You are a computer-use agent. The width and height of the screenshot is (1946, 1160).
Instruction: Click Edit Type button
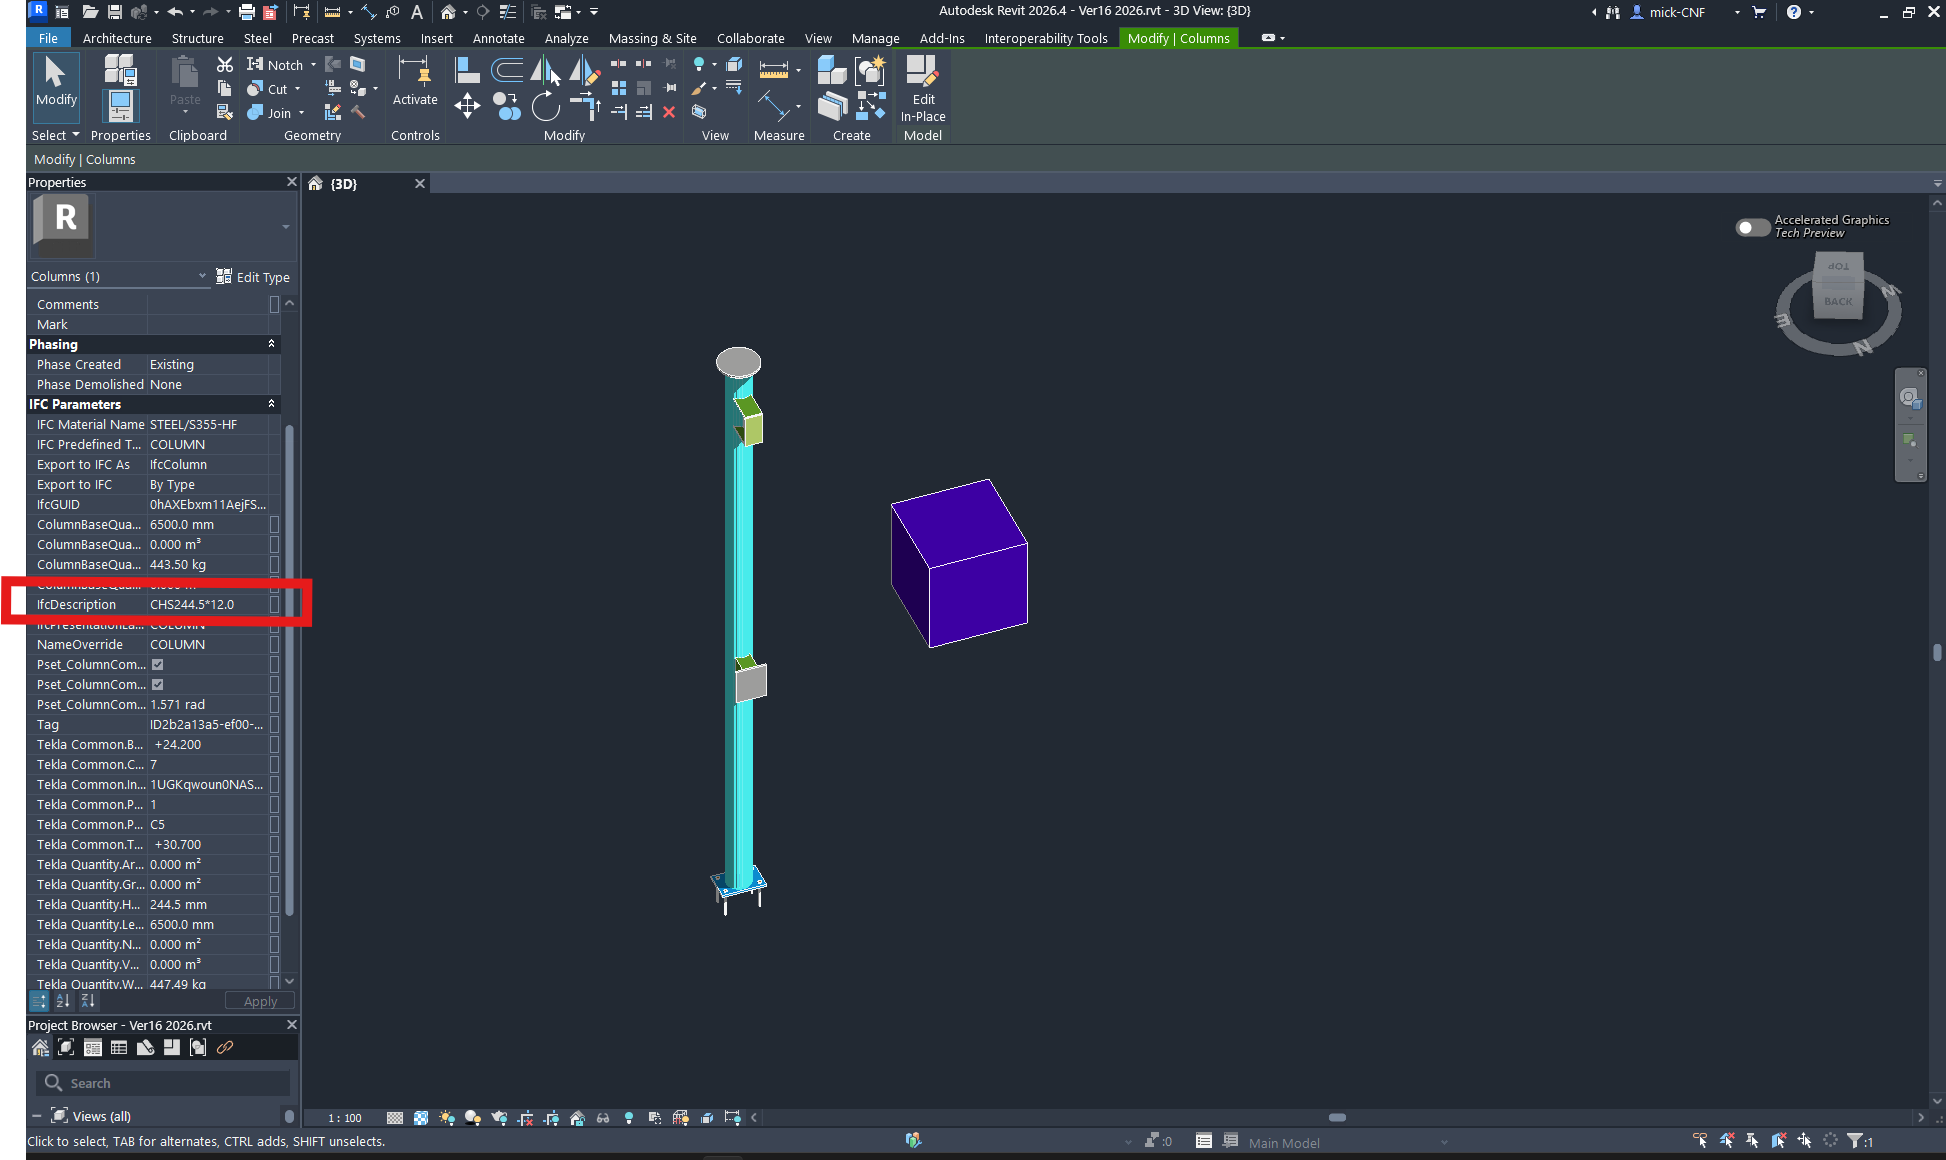[253, 277]
